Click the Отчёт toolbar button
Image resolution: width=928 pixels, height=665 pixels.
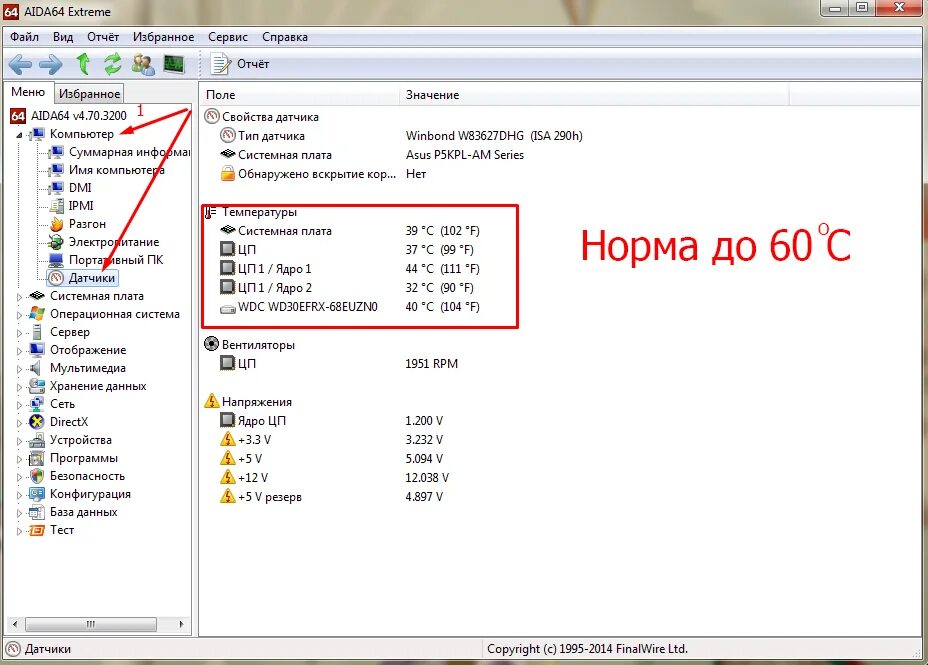point(240,64)
